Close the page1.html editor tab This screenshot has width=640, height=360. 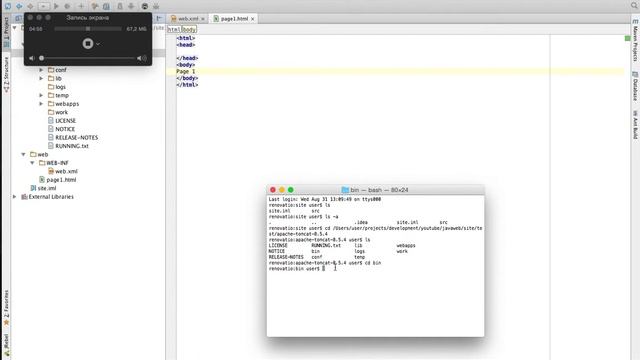pyautogui.click(x=253, y=19)
